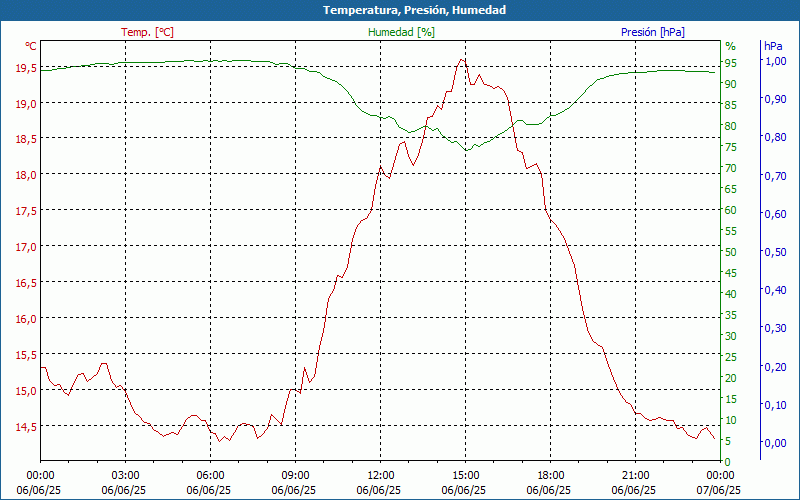Image resolution: width=800 pixels, height=500 pixels.
Task: Click the 06:00 time axis label
Action: (x=210, y=476)
